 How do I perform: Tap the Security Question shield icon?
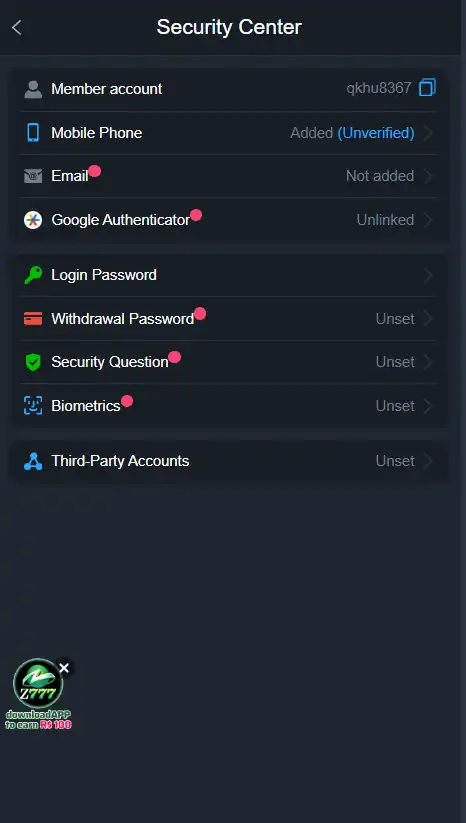(33, 362)
